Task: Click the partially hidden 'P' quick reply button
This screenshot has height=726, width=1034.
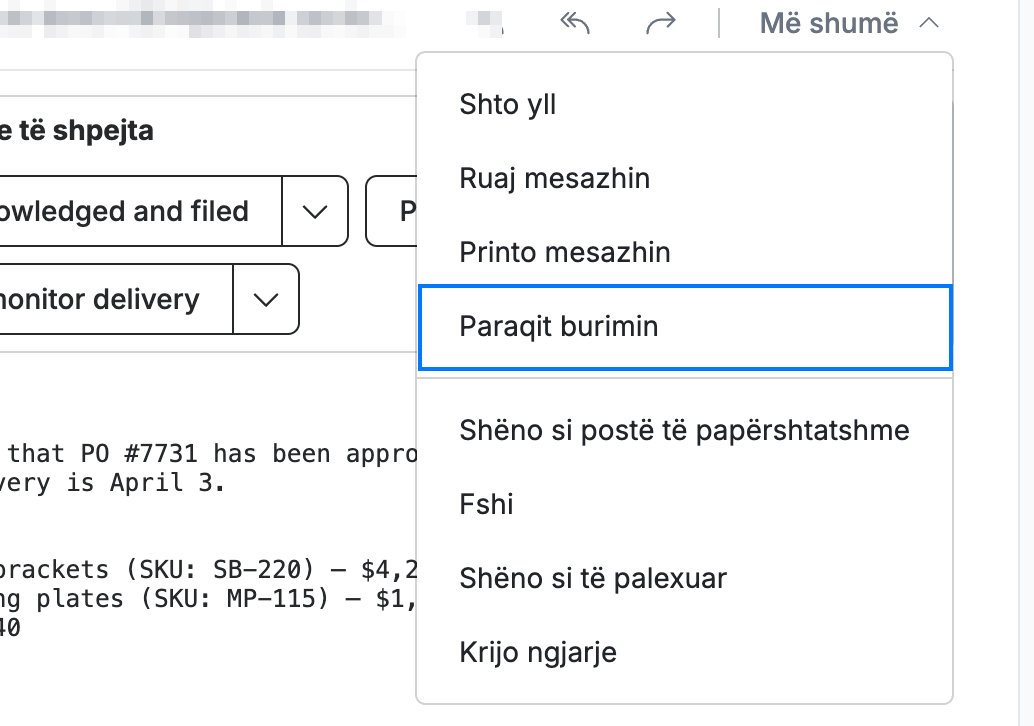Action: click(x=392, y=211)
